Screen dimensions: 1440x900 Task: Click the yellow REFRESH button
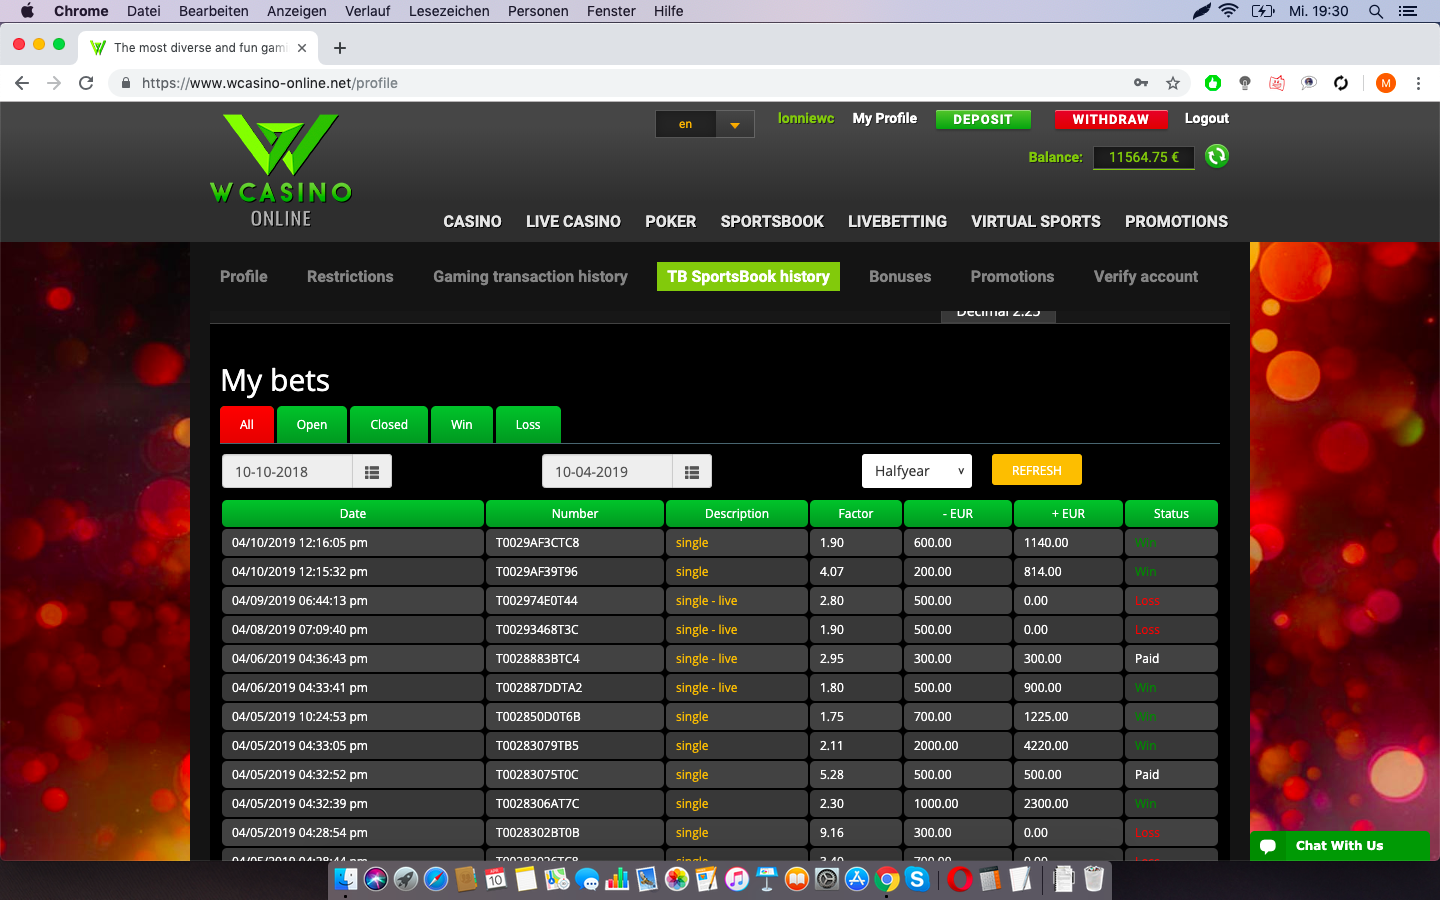tap(1036, 470)
